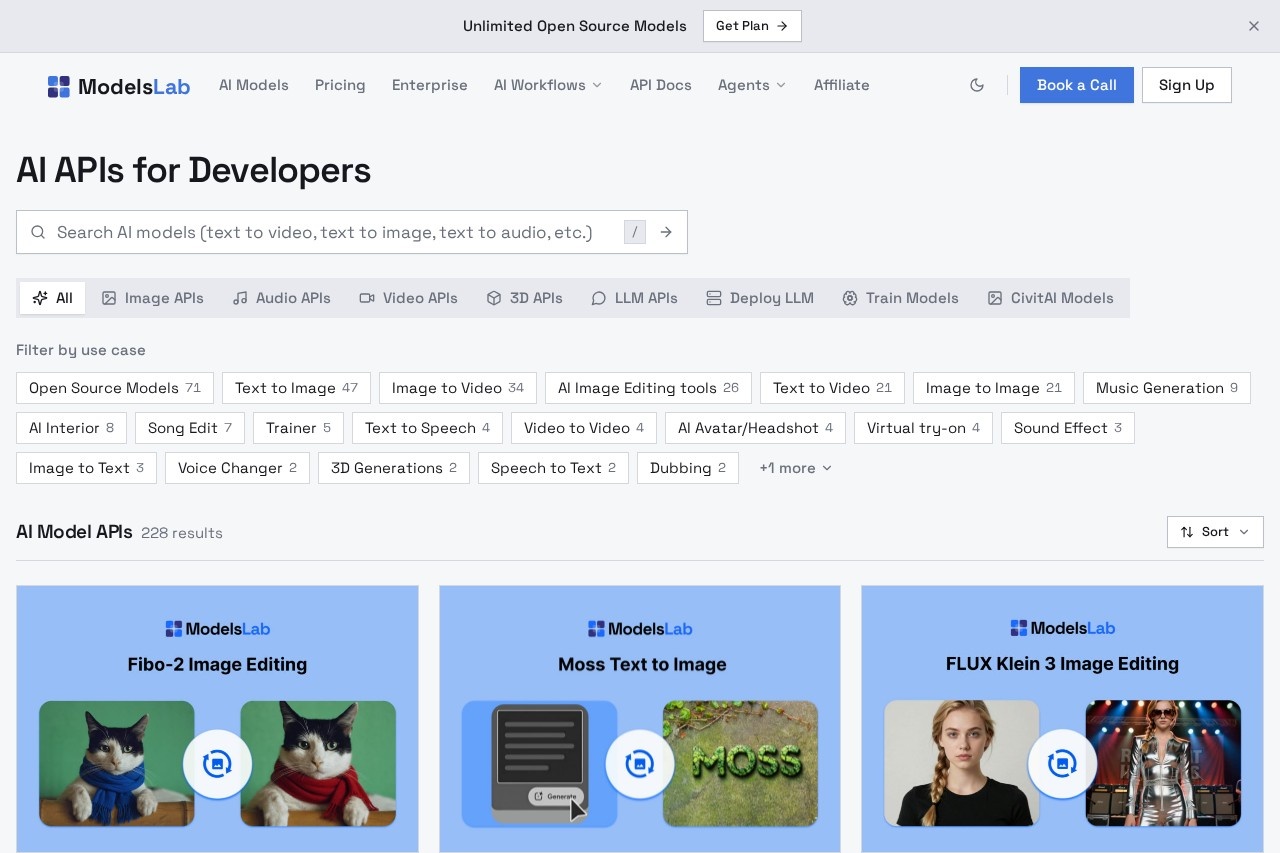Open the Deploy LLM tab
The width and height of the screenshot is (1280, 853).
(x=760, y=298)
